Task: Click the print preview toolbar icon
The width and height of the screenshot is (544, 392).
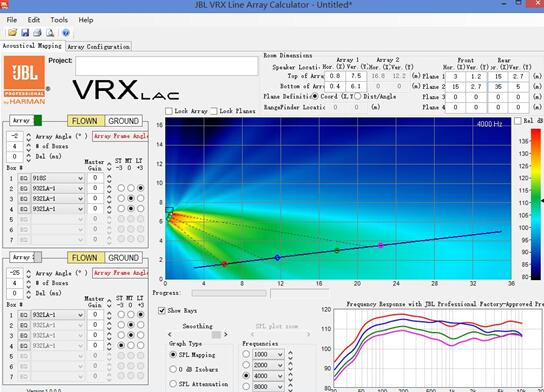Action: [50, 33]
